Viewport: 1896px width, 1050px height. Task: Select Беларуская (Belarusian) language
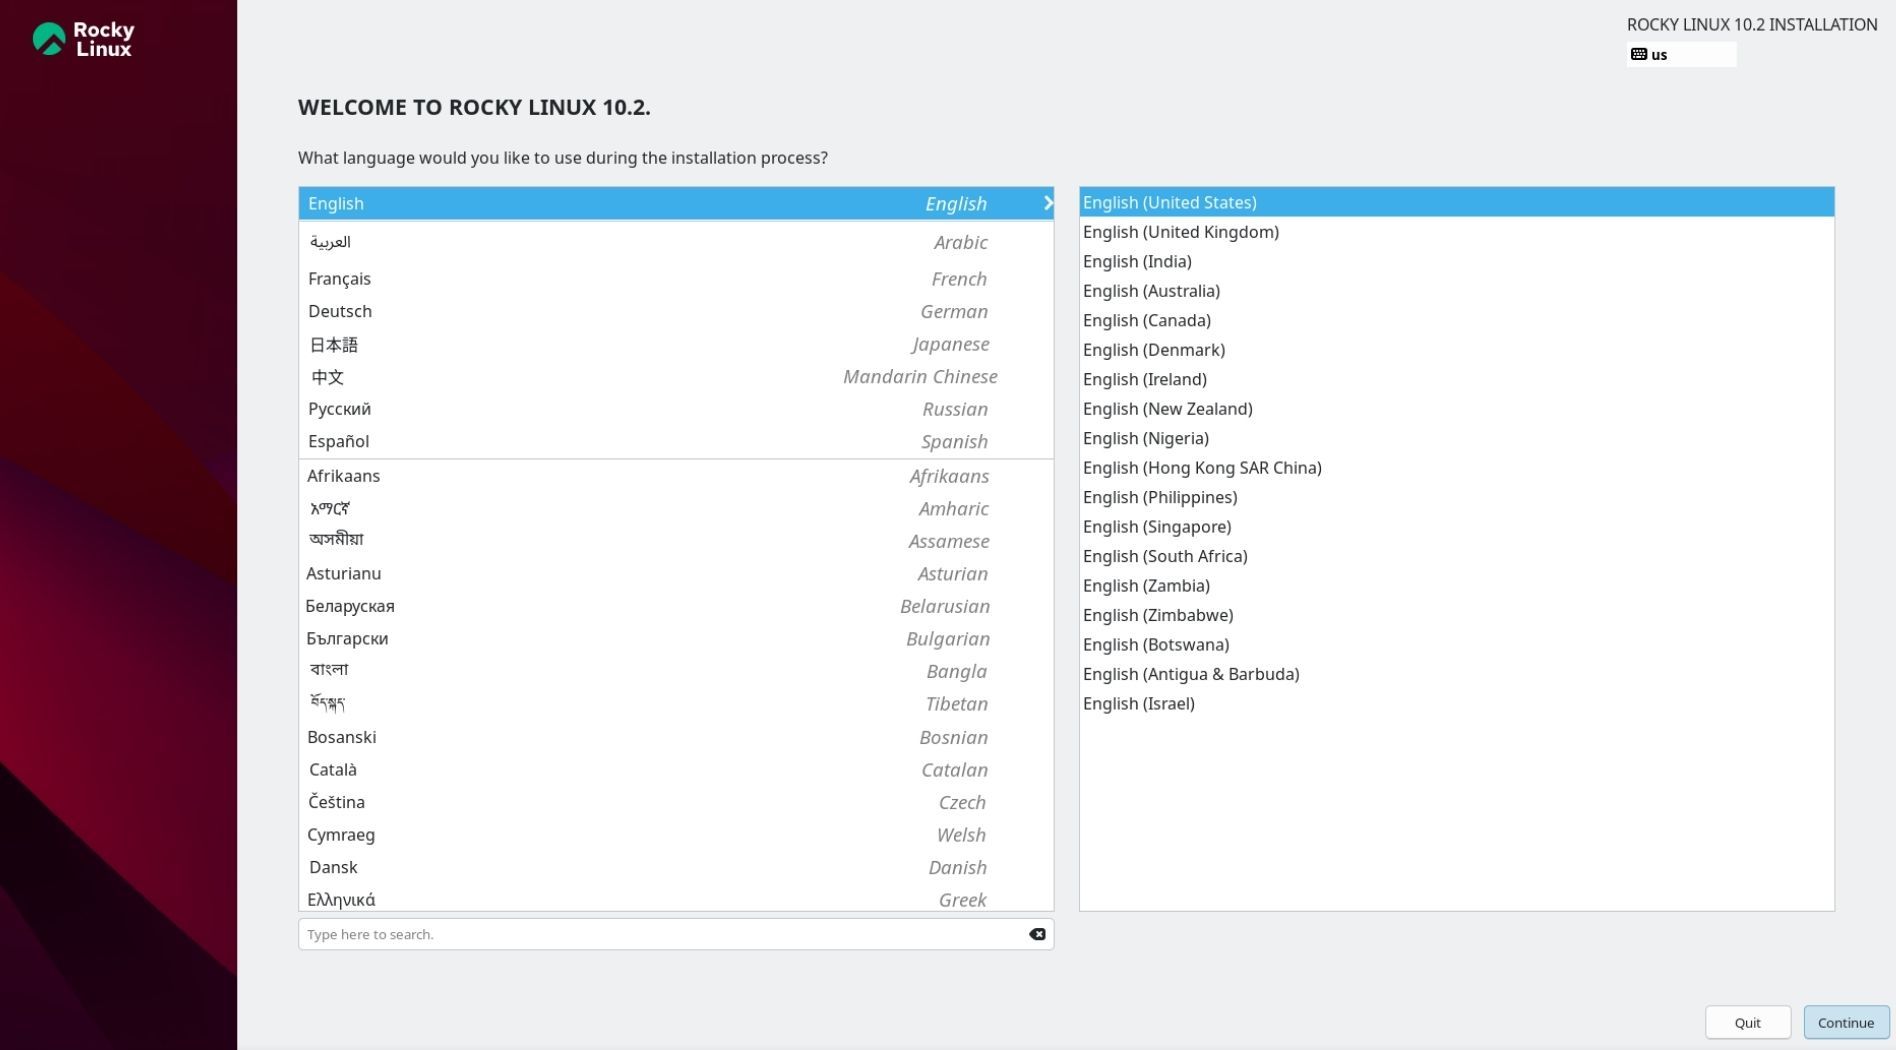pyautogui.click(x=676, y=606)
